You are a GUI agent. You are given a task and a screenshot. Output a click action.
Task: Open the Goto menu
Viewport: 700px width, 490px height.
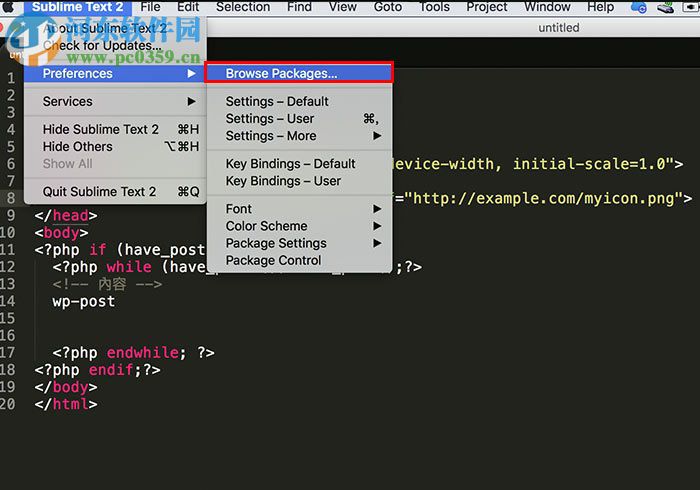pos(388,7)
